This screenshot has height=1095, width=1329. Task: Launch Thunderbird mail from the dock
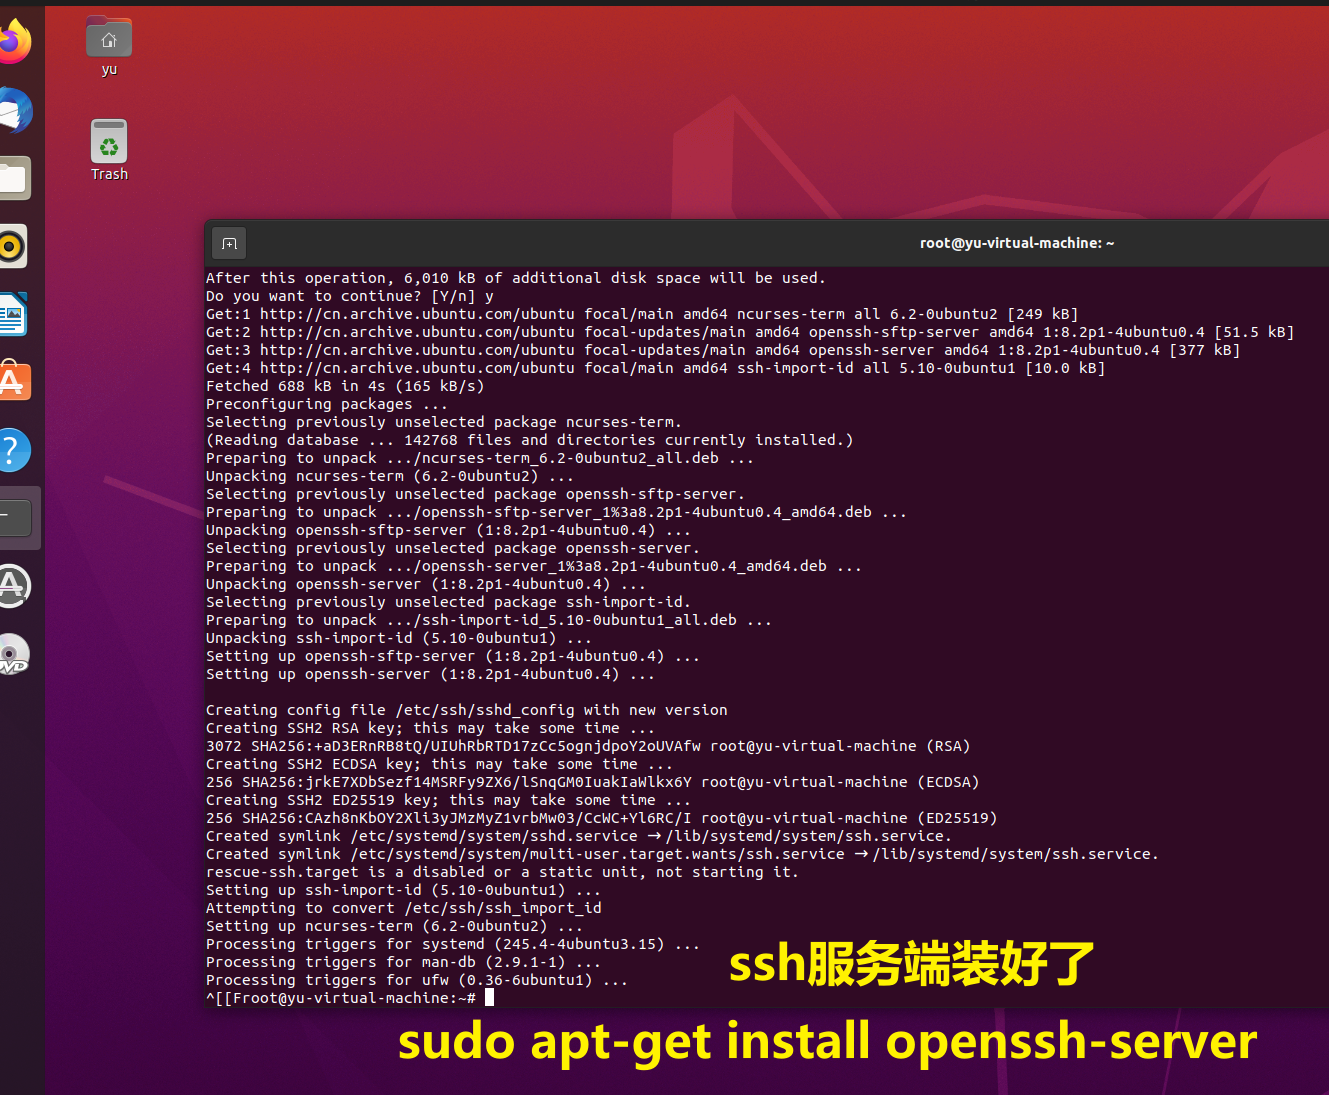tap(14, 111)
